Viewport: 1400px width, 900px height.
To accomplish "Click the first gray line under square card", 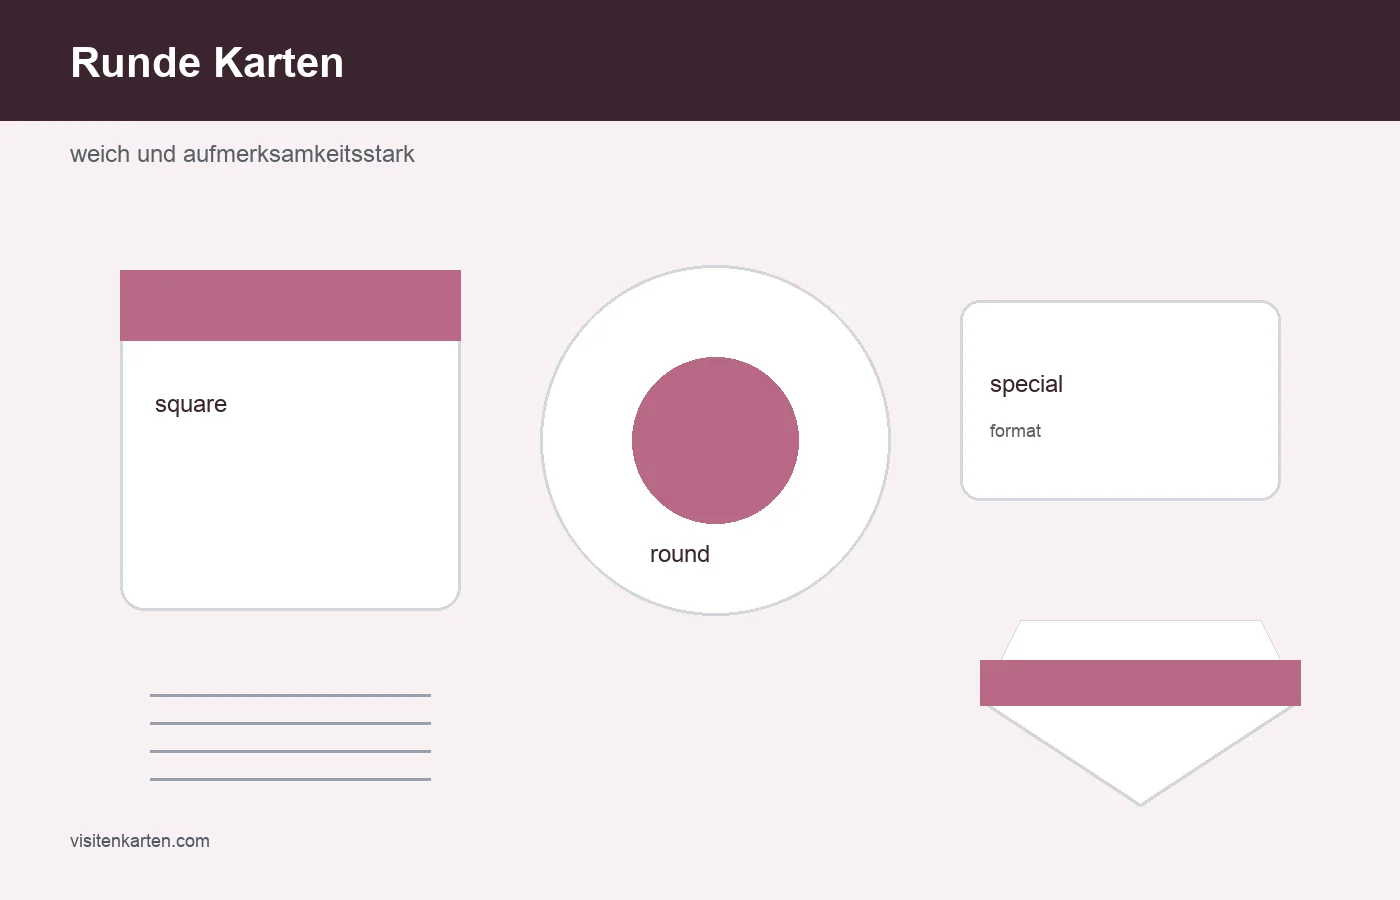I will [x=290, y=695].
